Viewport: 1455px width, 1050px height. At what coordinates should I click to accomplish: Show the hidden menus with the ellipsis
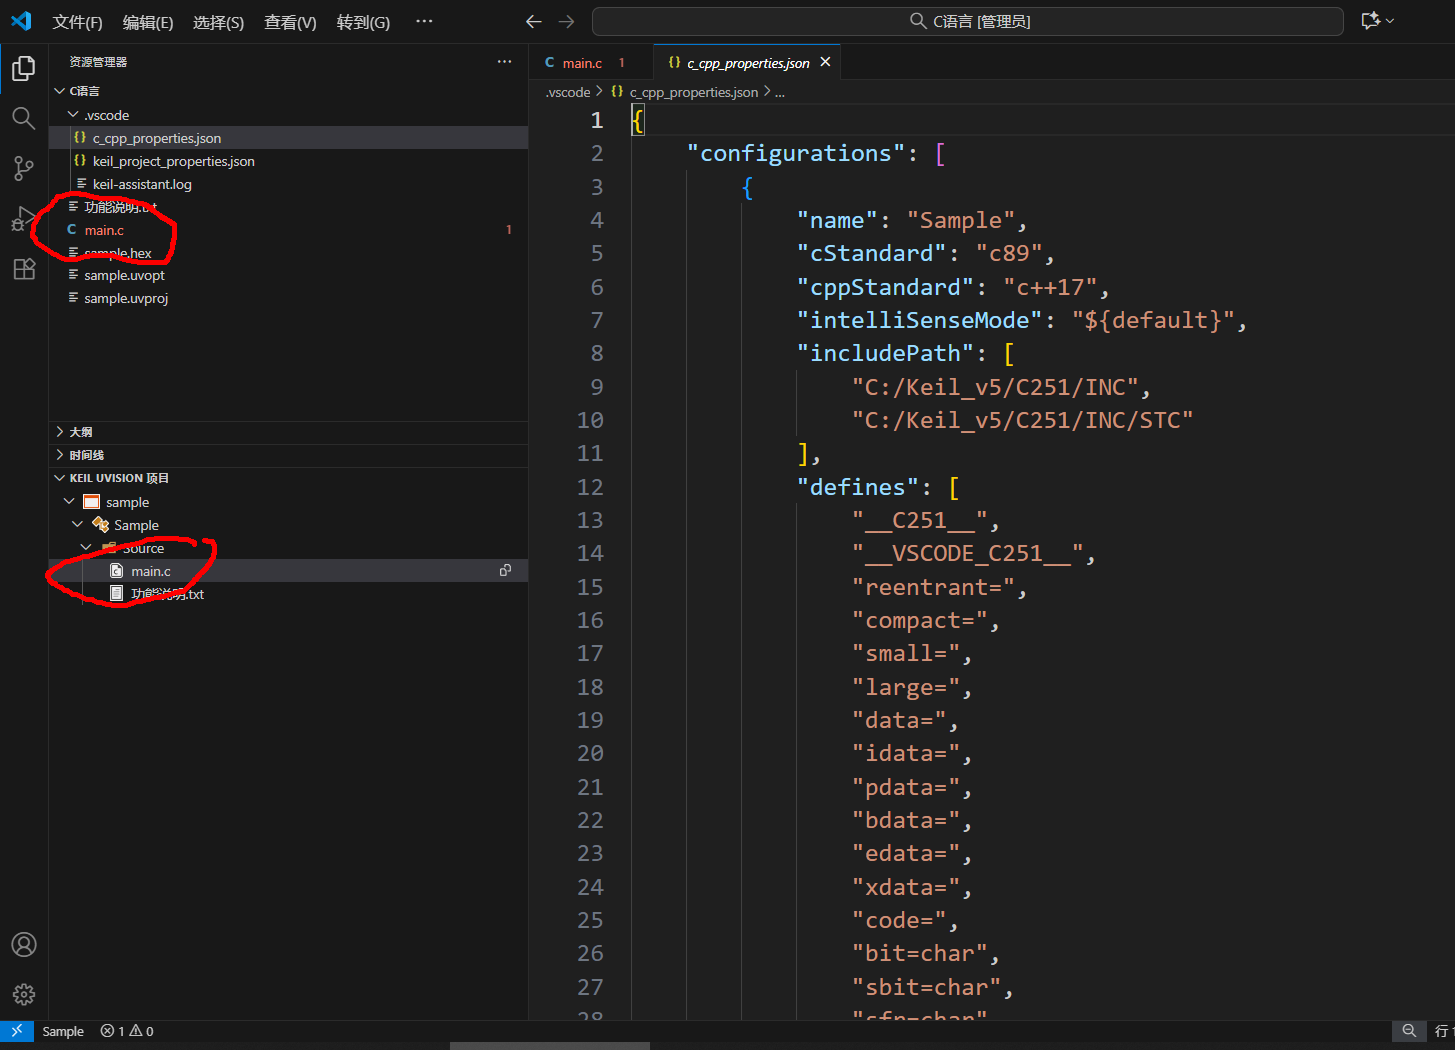[x=424, y=22]
